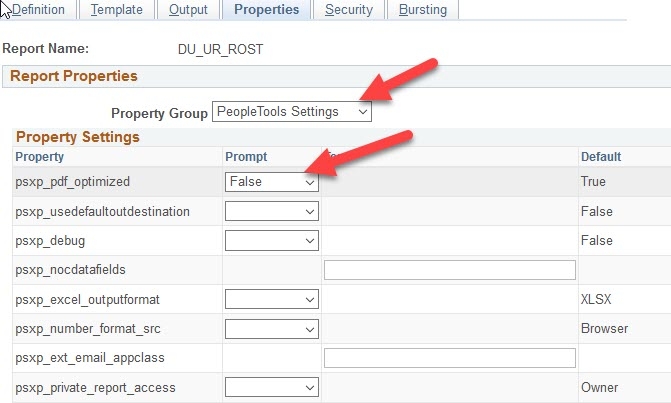The width and height of the screenshot is (671, 403).
Task: Click the Default column header
Action: [x=600, y=157]
